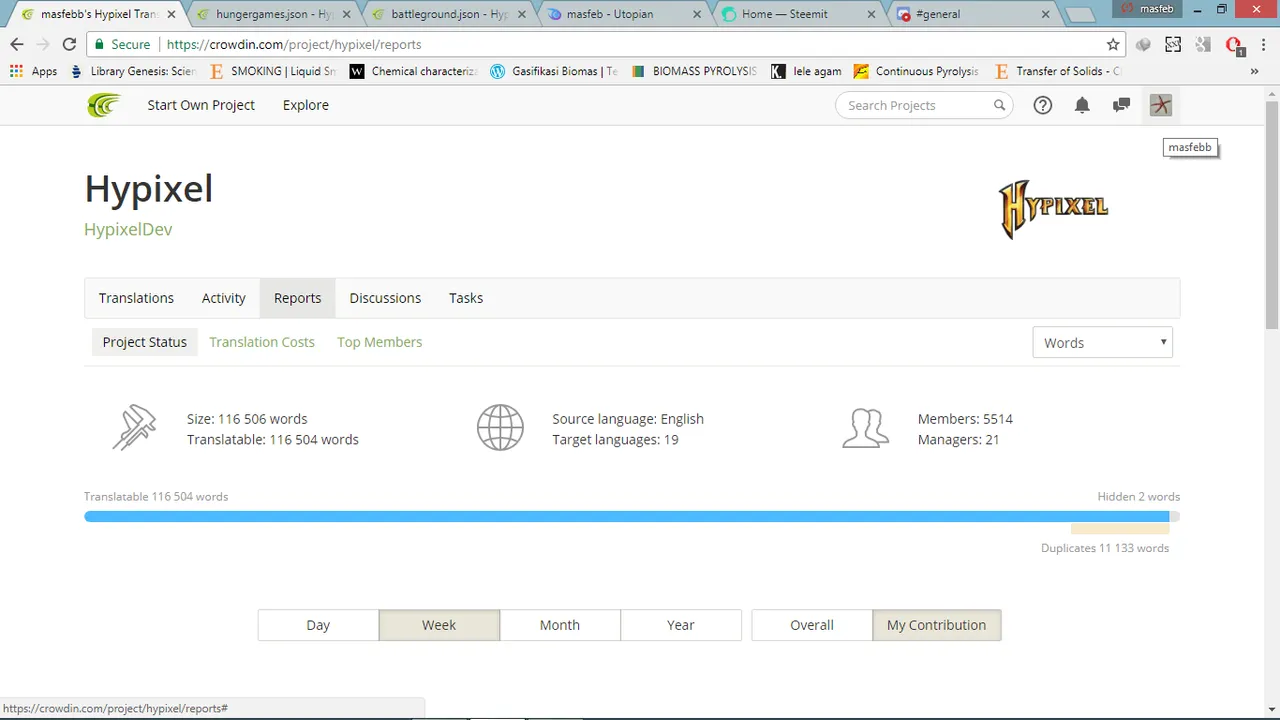Open Transfer of Solids bookmark
Screen dimensions: 1280x720
tap(1058, 71)
